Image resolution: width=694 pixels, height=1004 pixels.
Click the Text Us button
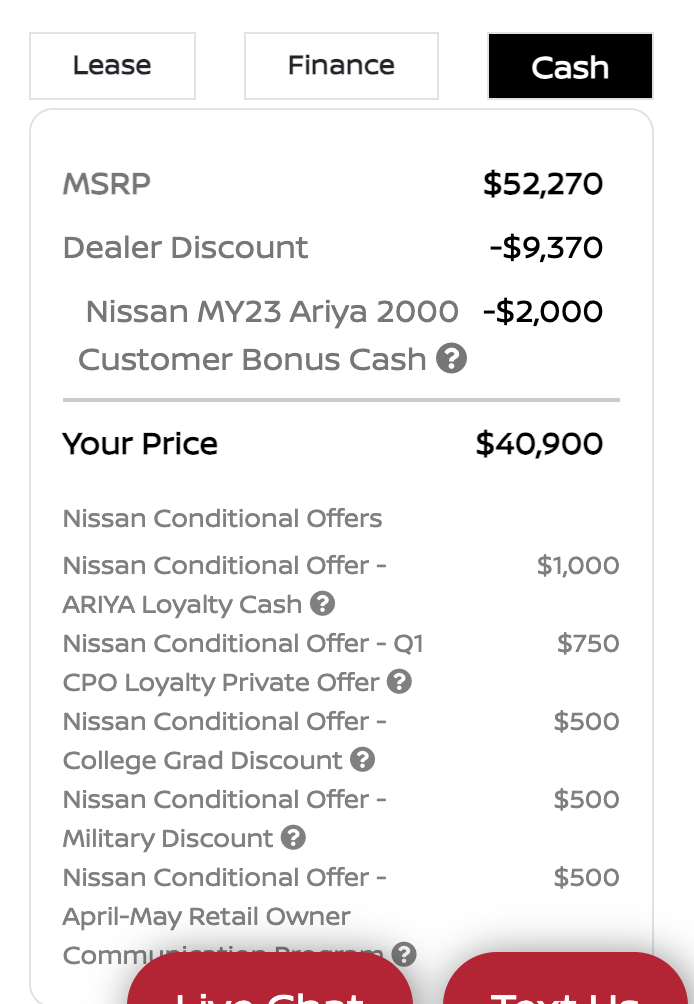click(x=565, y=978)
